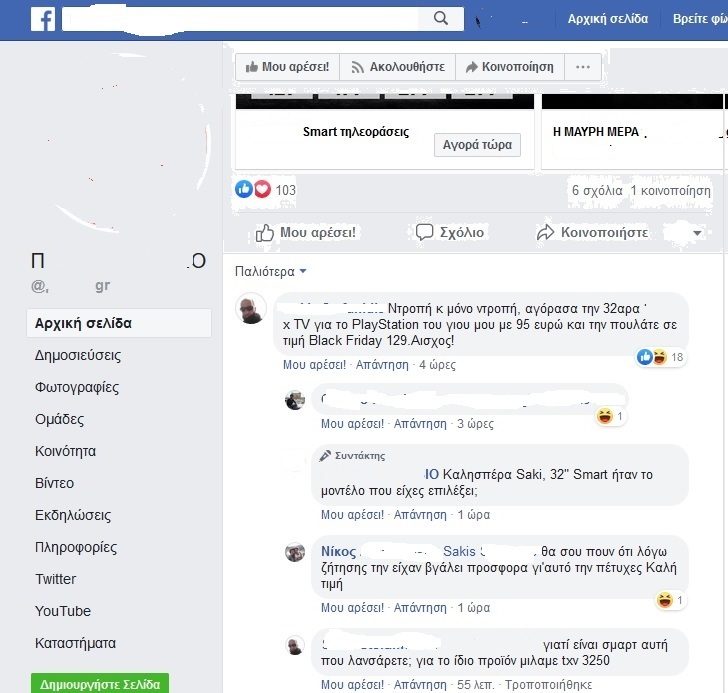Open the 6 σχόλια comments link
Viewport: 728px width, 693px height.
pos(597,190)
